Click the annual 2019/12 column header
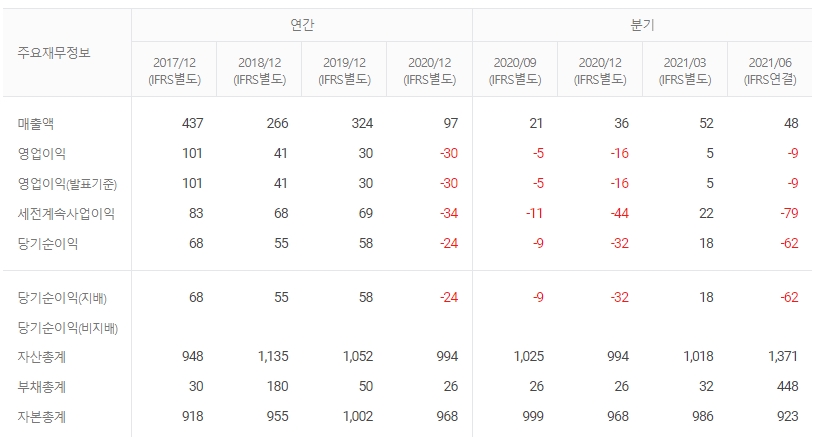Image resolution: width=816 pixels, height=437 pixels. [345, 70]
